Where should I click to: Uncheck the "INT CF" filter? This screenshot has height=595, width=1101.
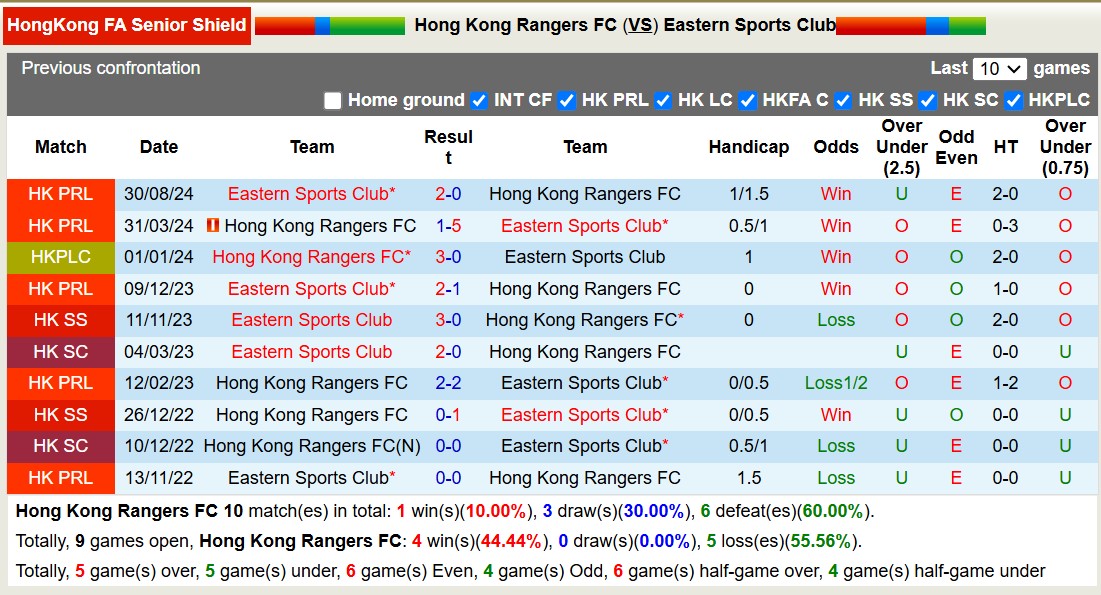click(477, 101)
